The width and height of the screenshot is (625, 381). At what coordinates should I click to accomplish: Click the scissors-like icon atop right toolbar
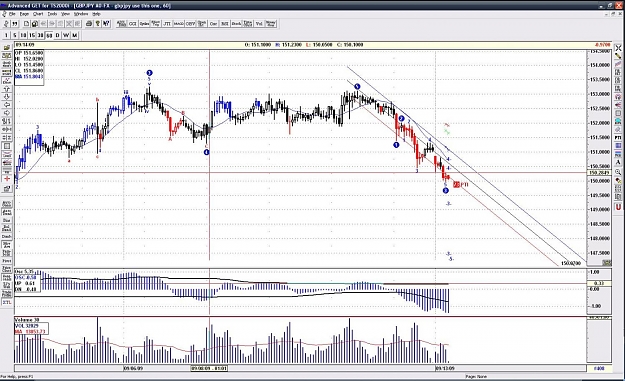click(618, 48)
